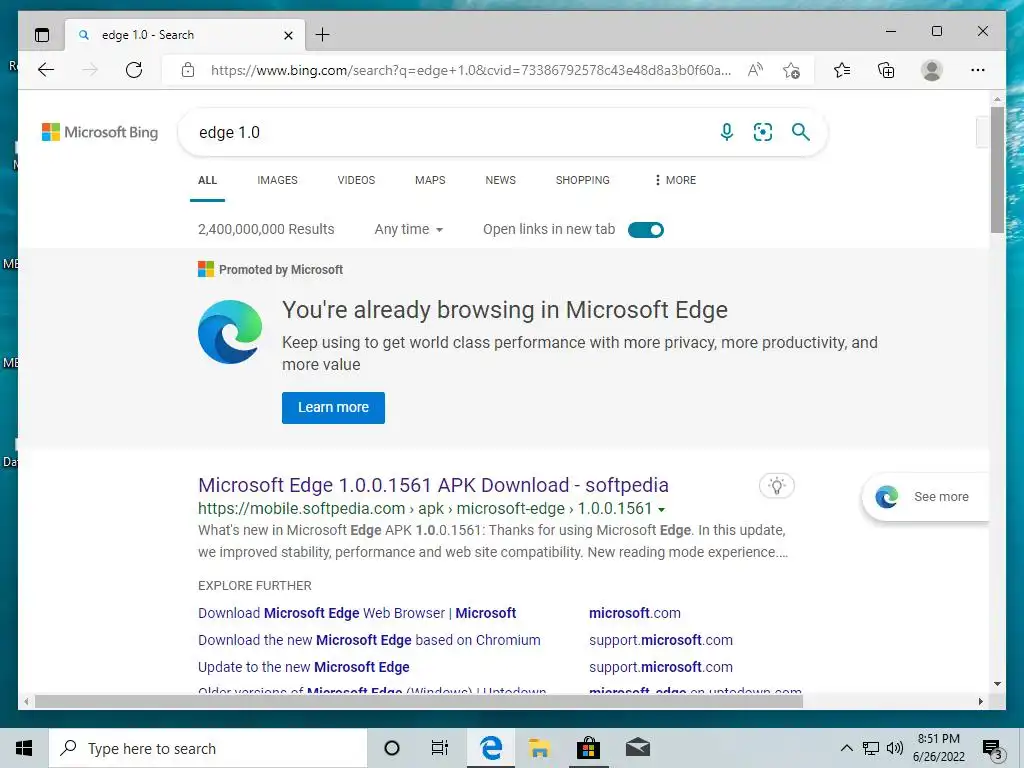The height and width of the screenshot is (768, 1024).
Task: Expand the MORE search categories
Action: [x=675, y=180]
